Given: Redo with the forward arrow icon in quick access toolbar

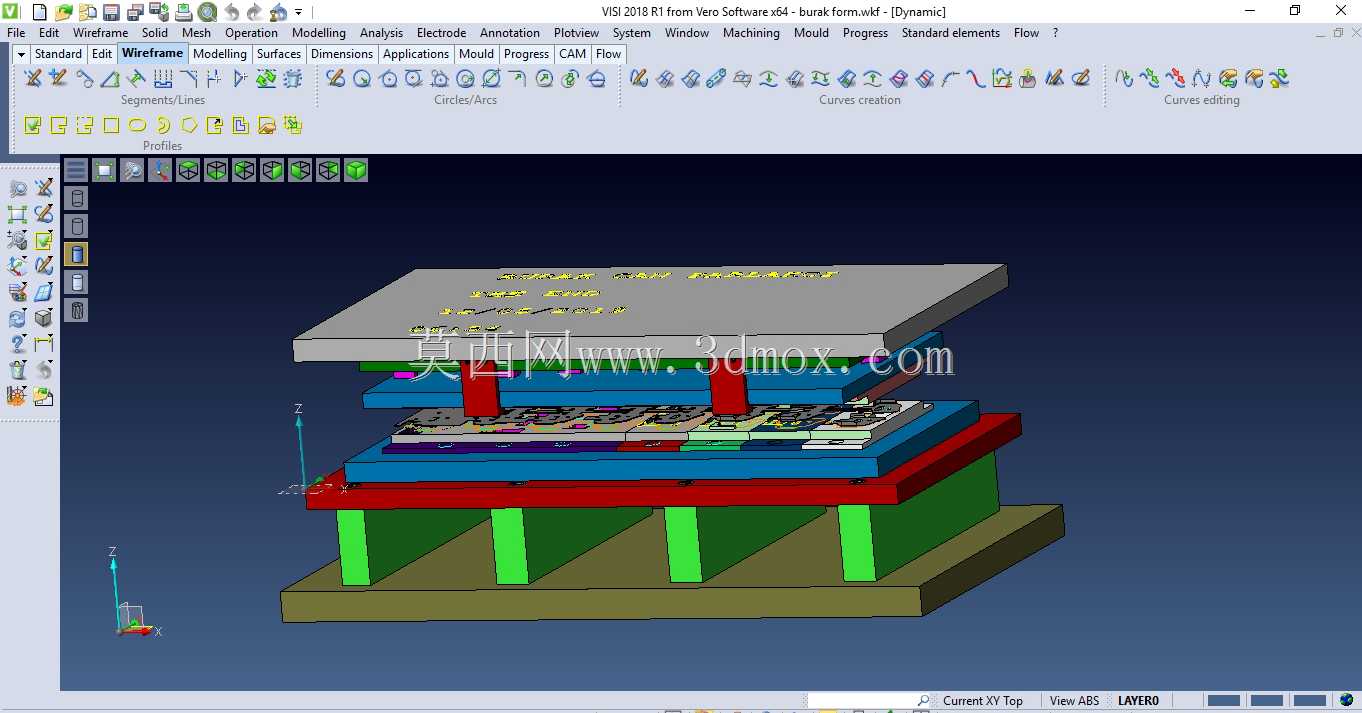Looking at the screenshot, I should [x=255, y=12].
